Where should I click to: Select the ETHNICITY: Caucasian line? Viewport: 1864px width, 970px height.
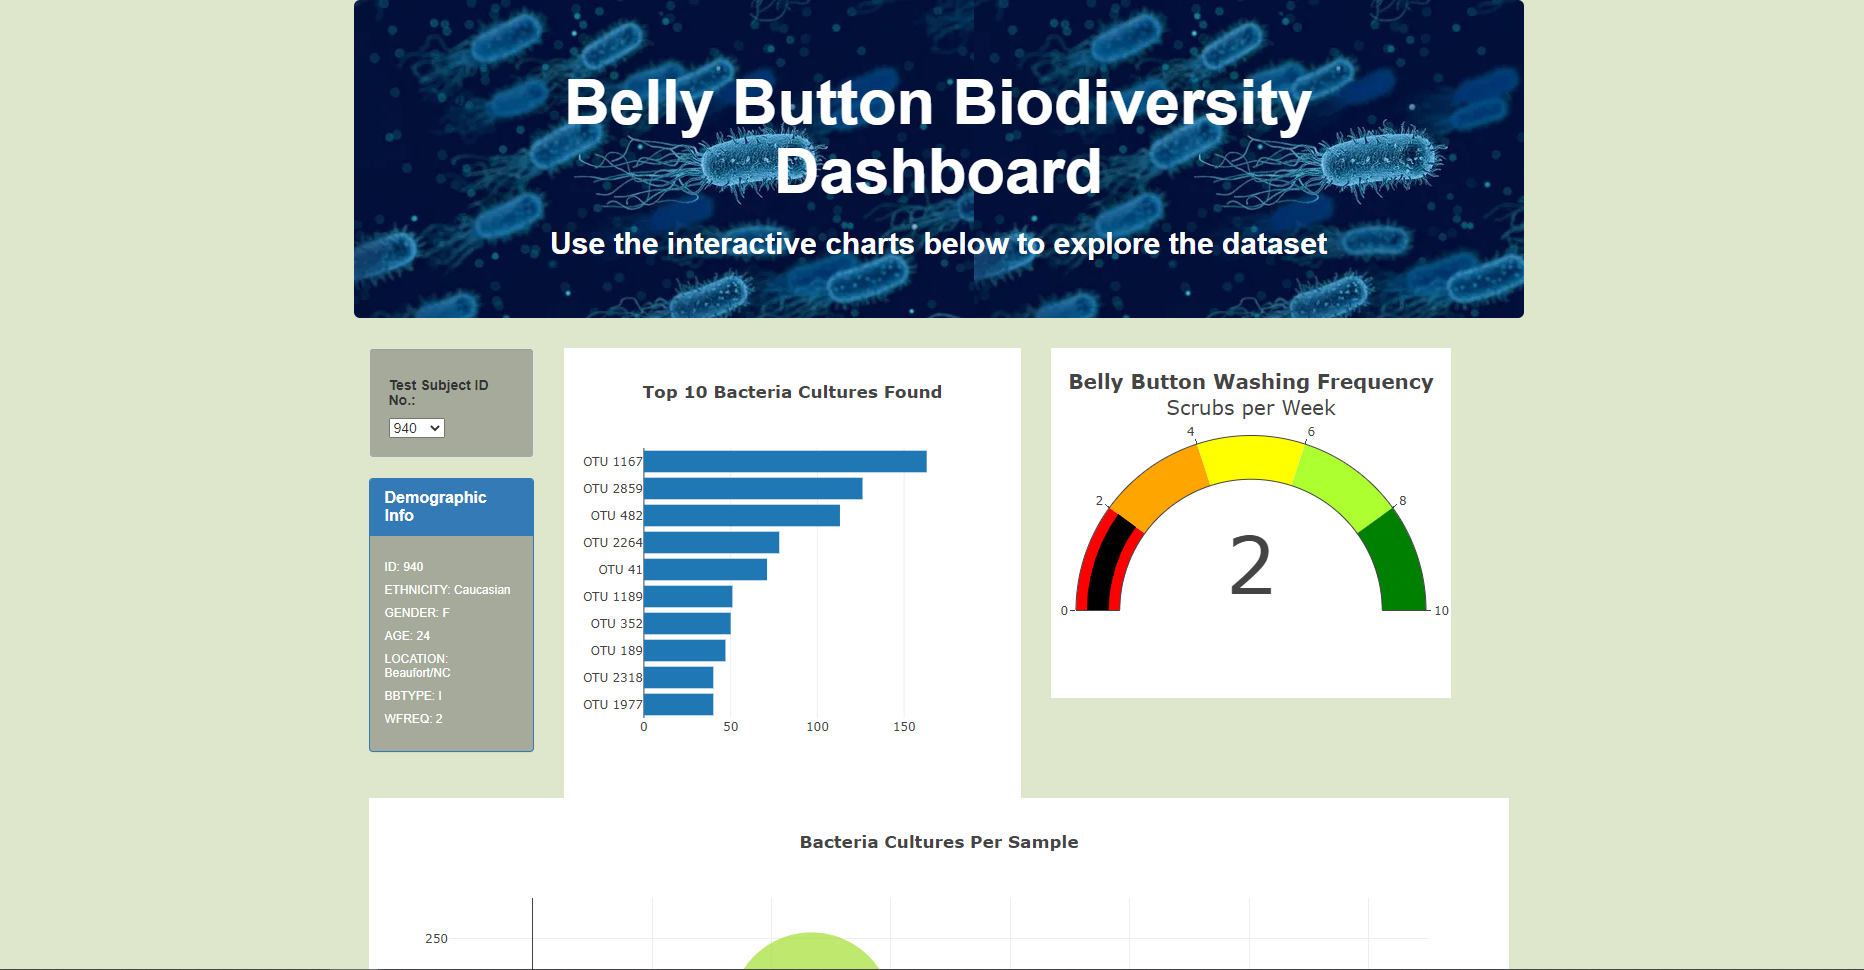click(x=447, y=590)
